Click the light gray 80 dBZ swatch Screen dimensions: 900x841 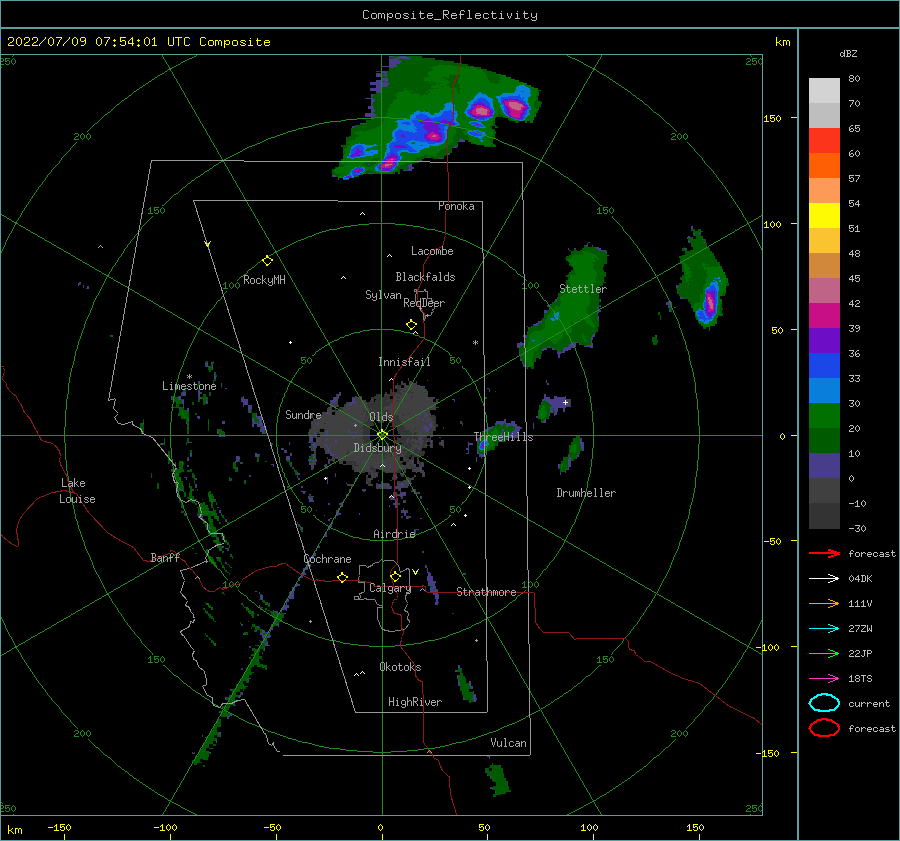click(824, 90)
